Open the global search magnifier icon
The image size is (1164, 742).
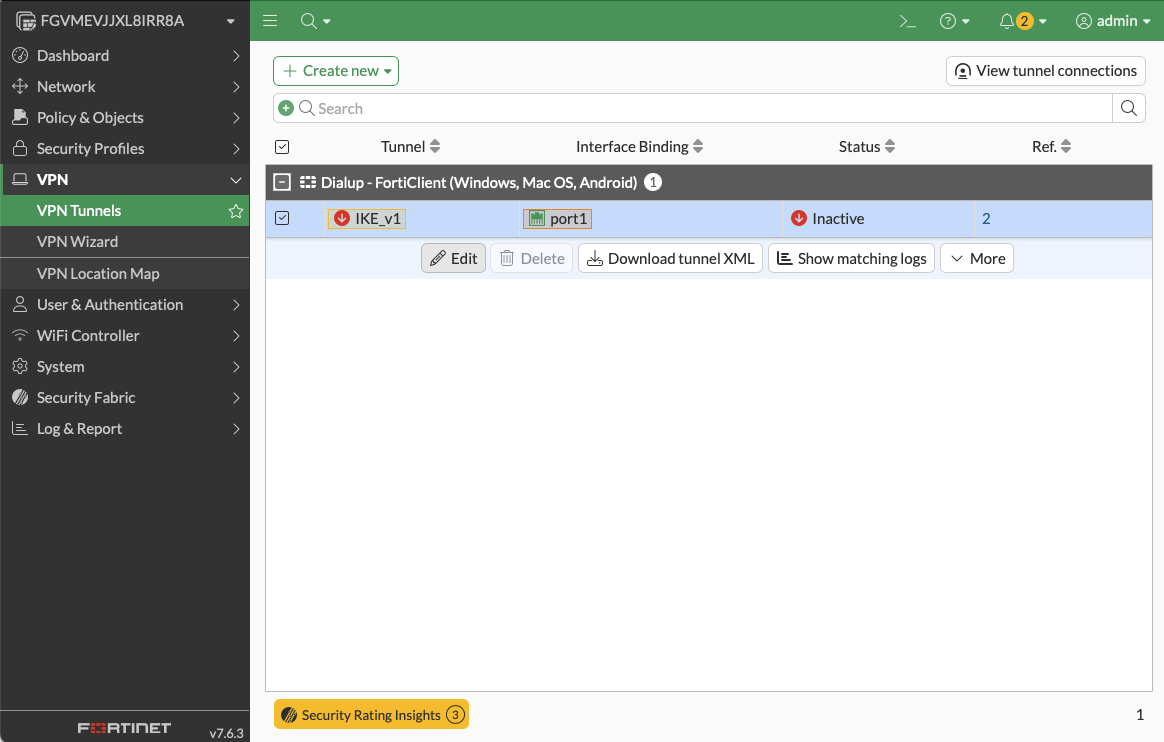(x=309, y=21)
